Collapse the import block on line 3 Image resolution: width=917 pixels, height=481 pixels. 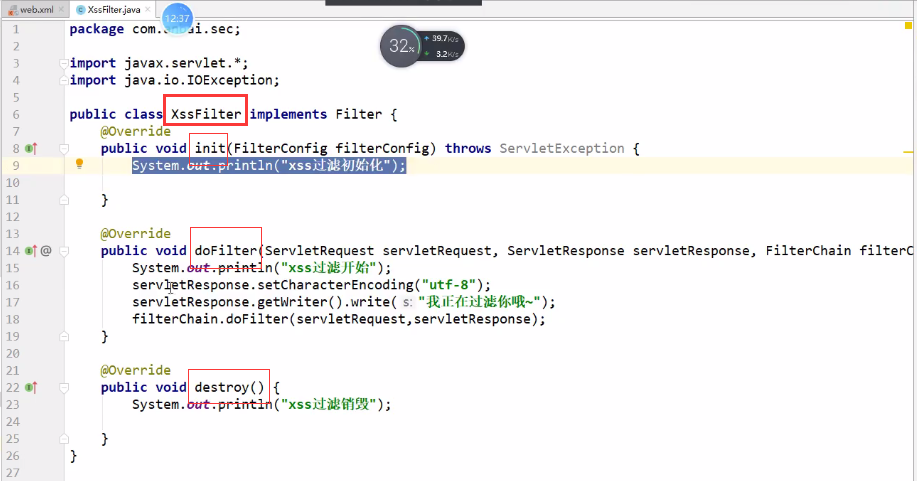tap(63, 63)
